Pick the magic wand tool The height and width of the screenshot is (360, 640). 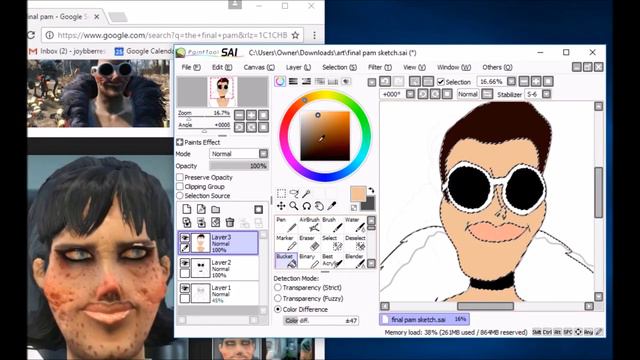pos(306,193)
